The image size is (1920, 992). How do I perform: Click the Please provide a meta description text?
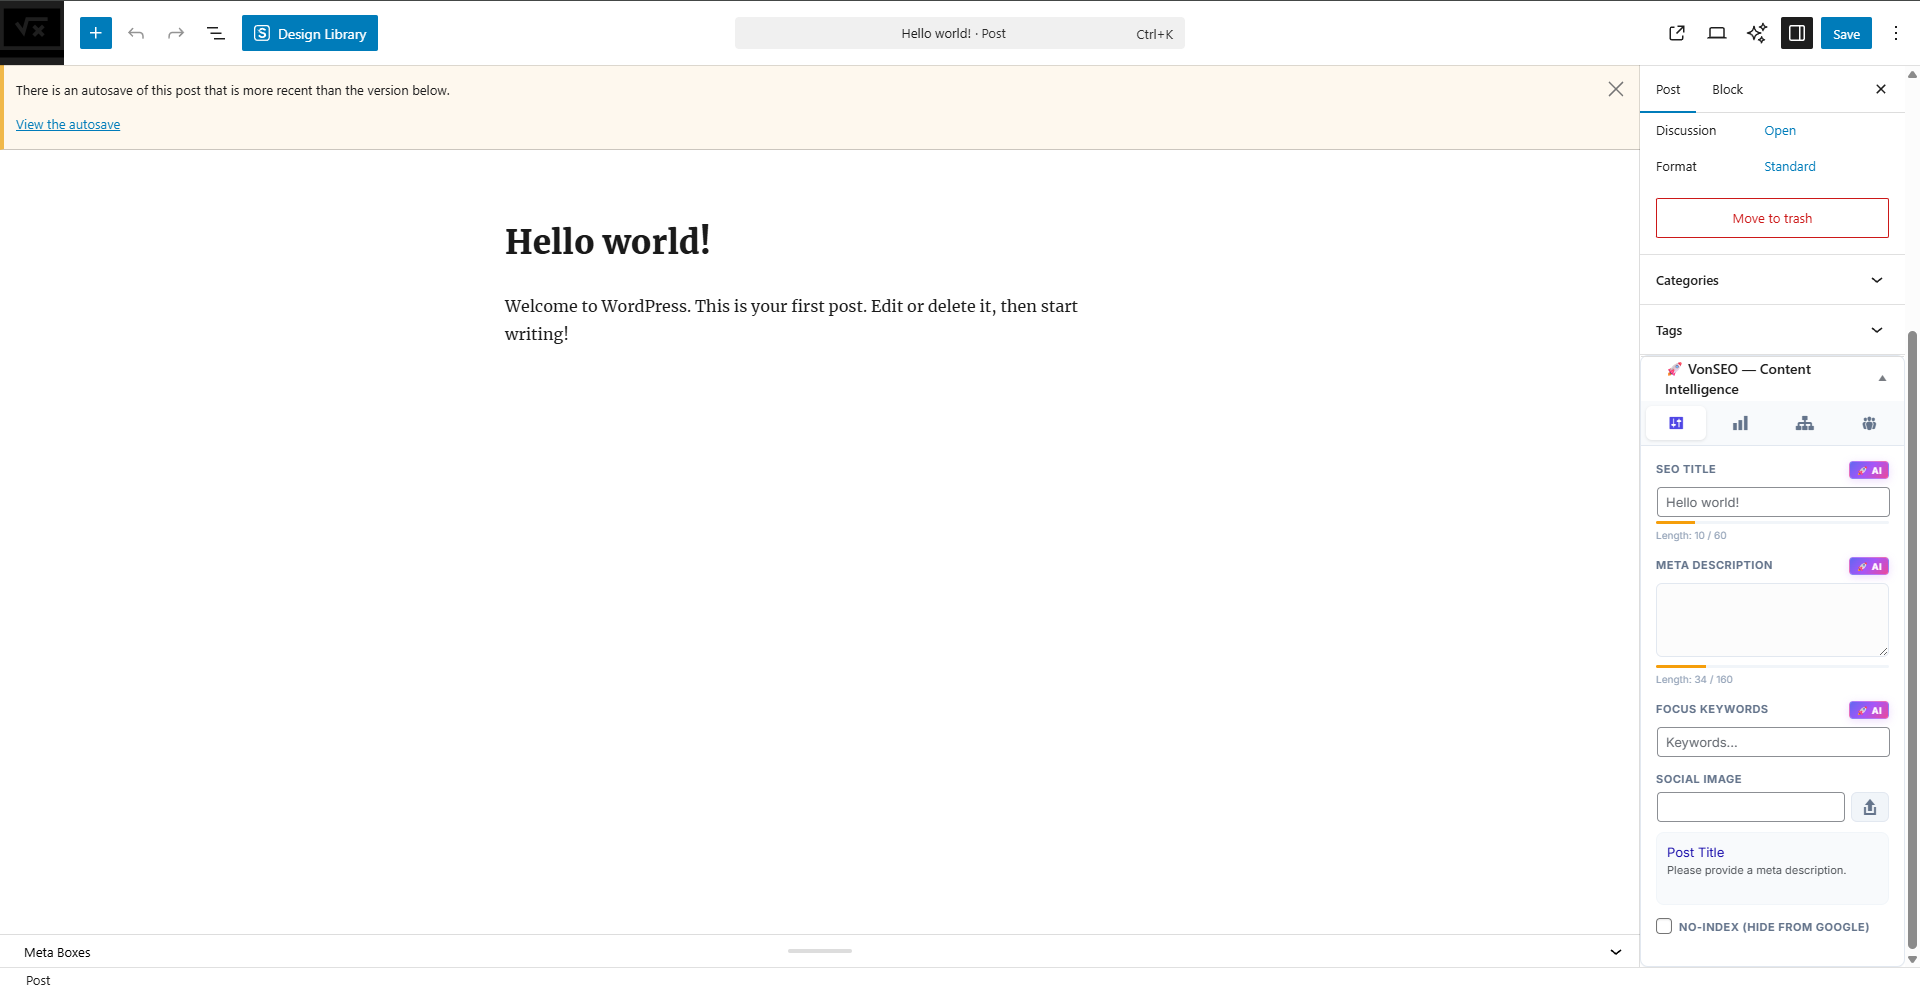click(1756, 870)
